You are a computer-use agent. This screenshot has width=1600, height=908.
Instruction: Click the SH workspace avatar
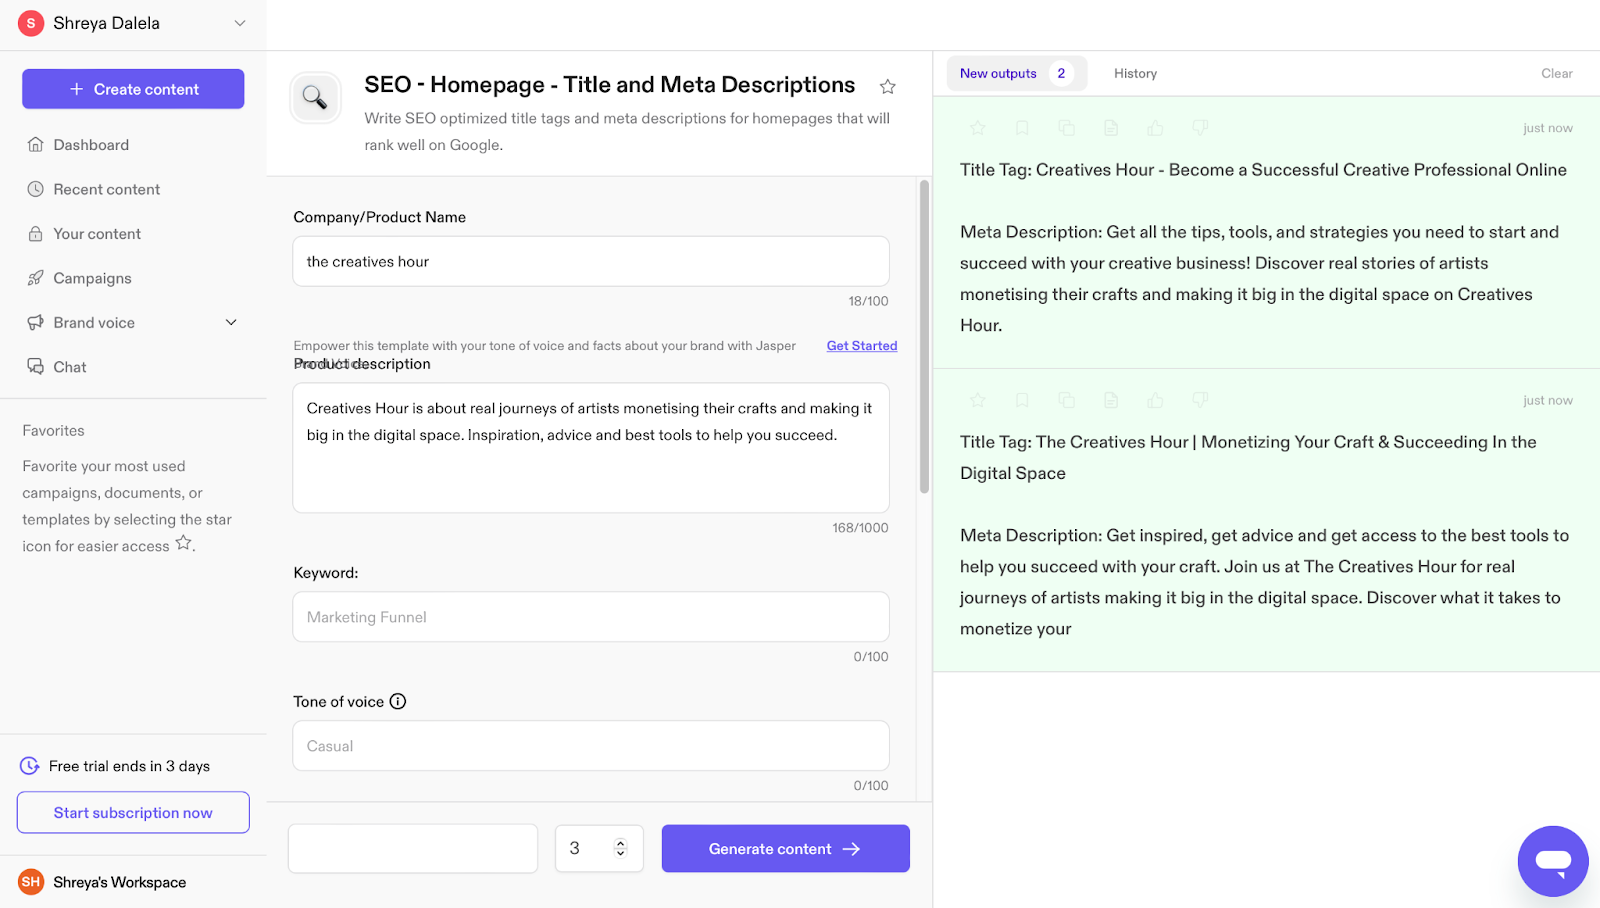31,882
